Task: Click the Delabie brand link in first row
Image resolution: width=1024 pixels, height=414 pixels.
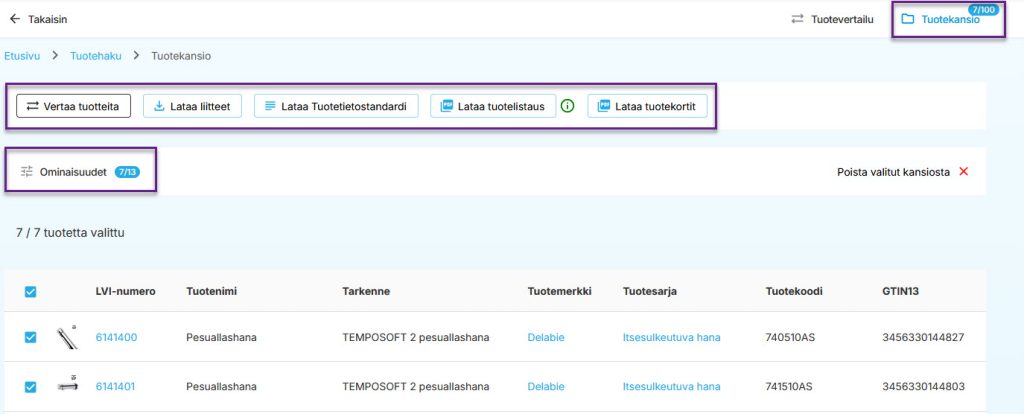Action: coord(546,338)
